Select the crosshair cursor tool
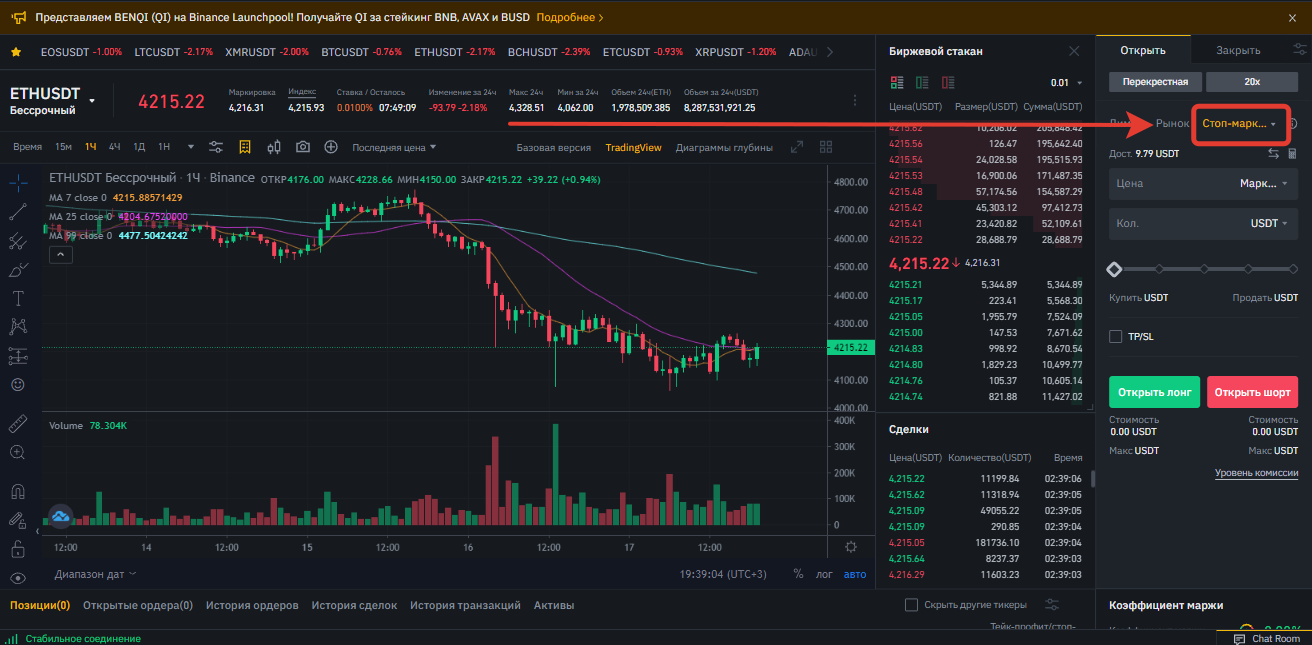Screen dimensions: 1312x645 click(x=18, y=182)
